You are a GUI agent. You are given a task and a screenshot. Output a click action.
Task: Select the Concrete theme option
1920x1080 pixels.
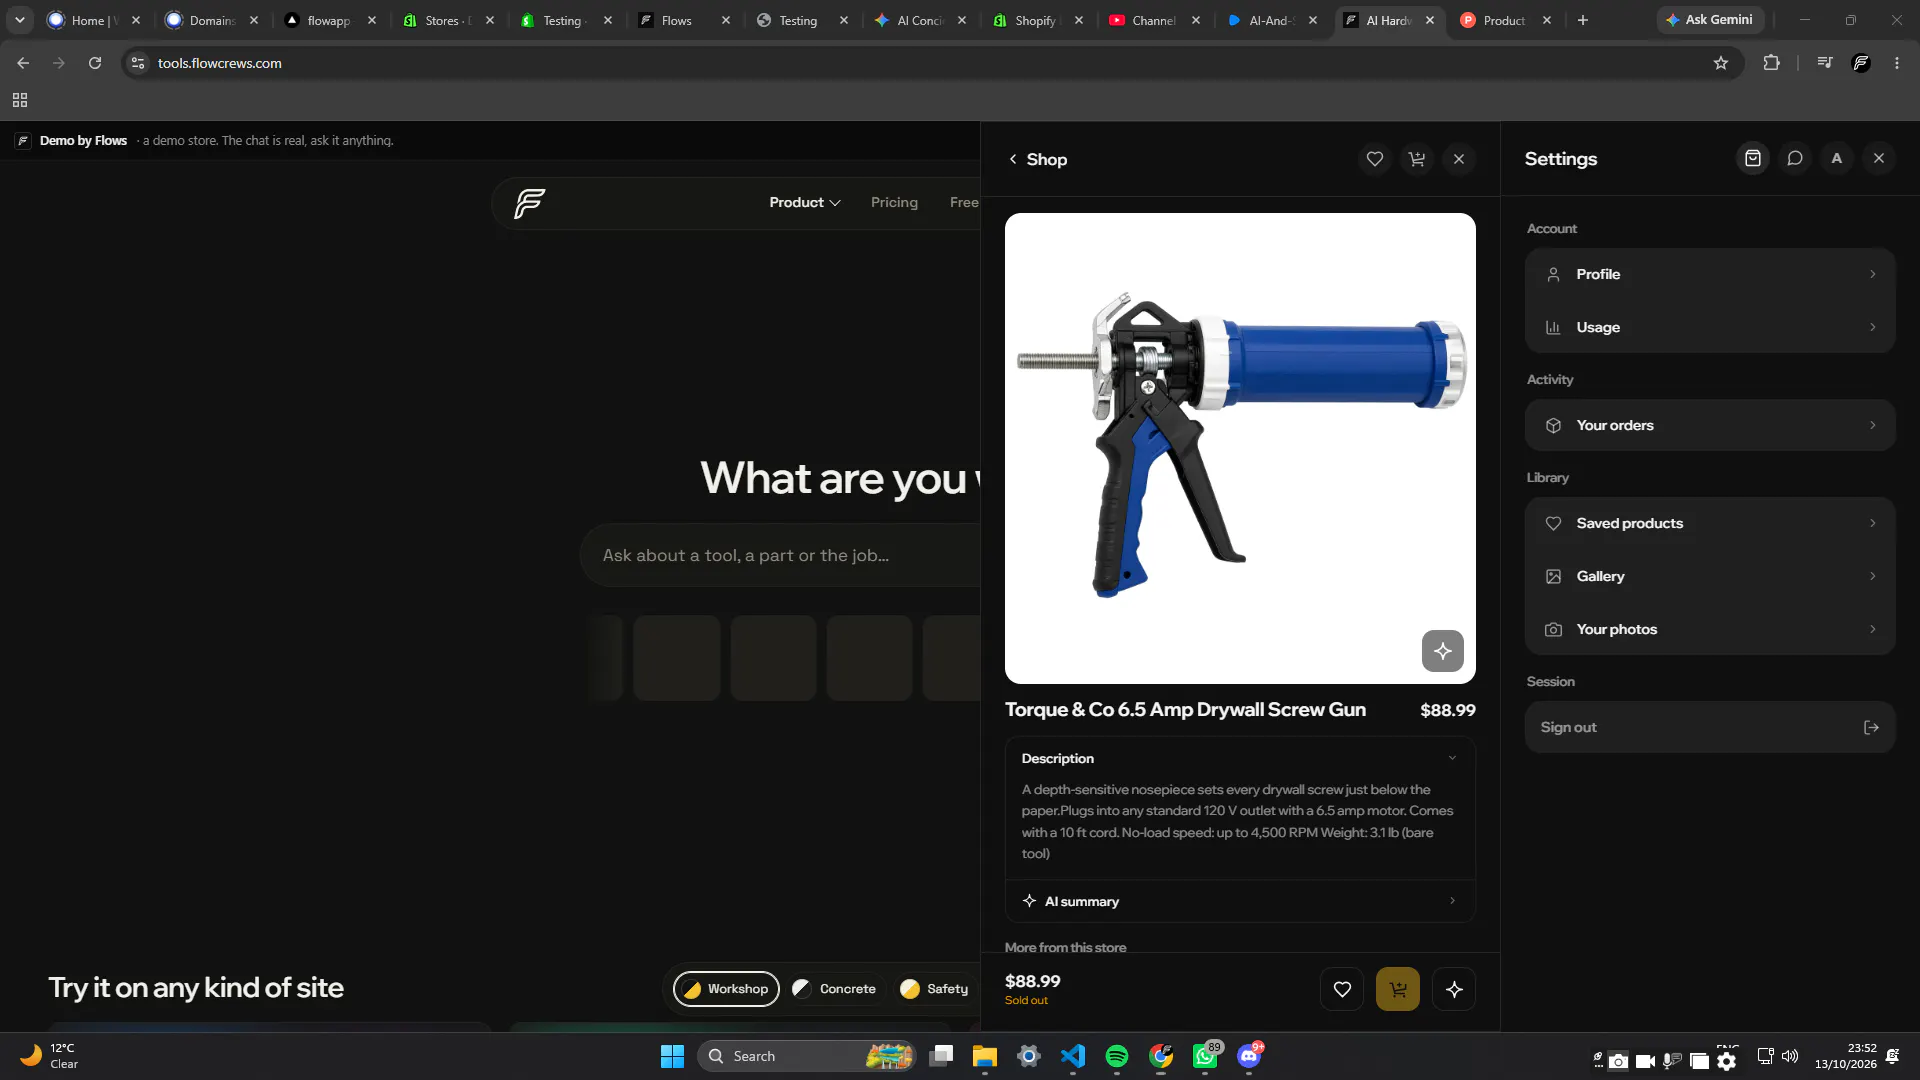click(x=834, y=989)
